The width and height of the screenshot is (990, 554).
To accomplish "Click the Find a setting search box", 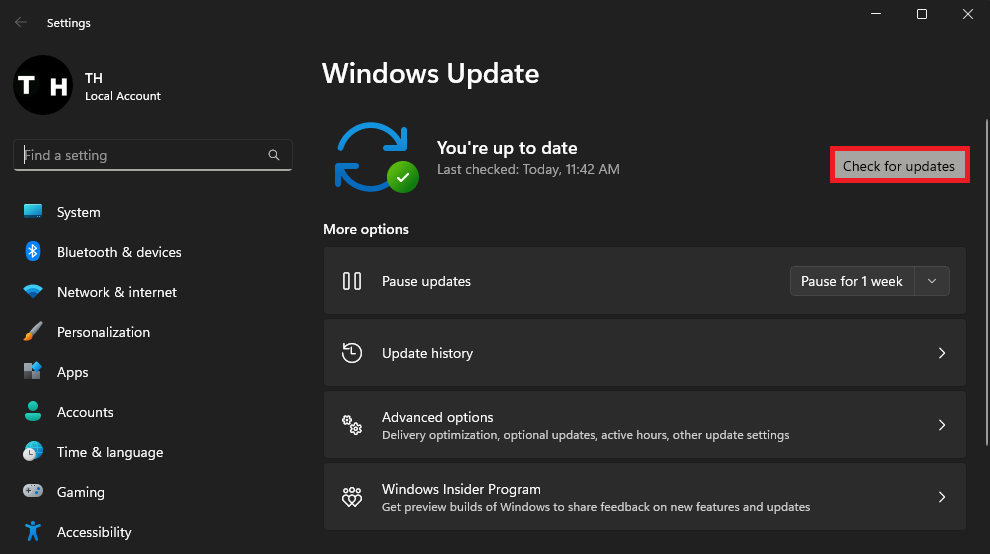I will pyautogui.click(x=152, y=155).
